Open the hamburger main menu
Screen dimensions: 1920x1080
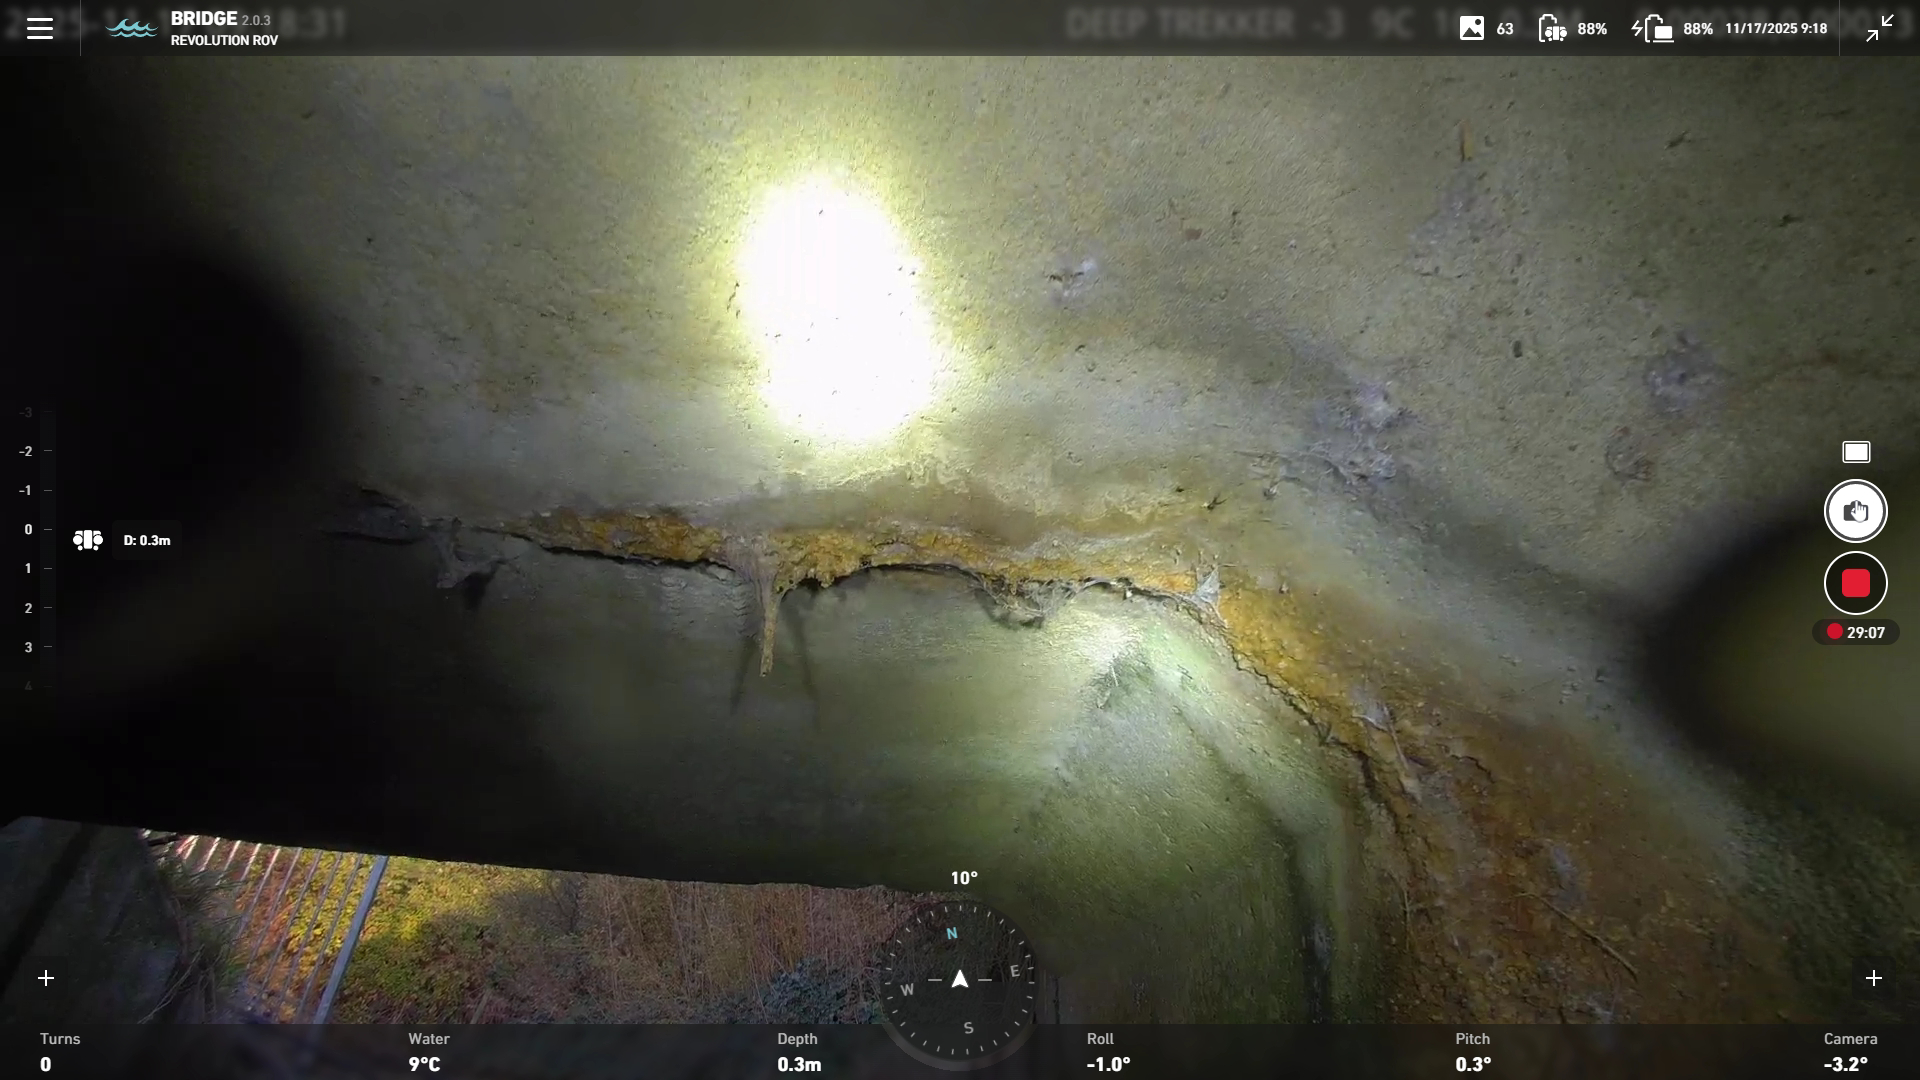40,28
